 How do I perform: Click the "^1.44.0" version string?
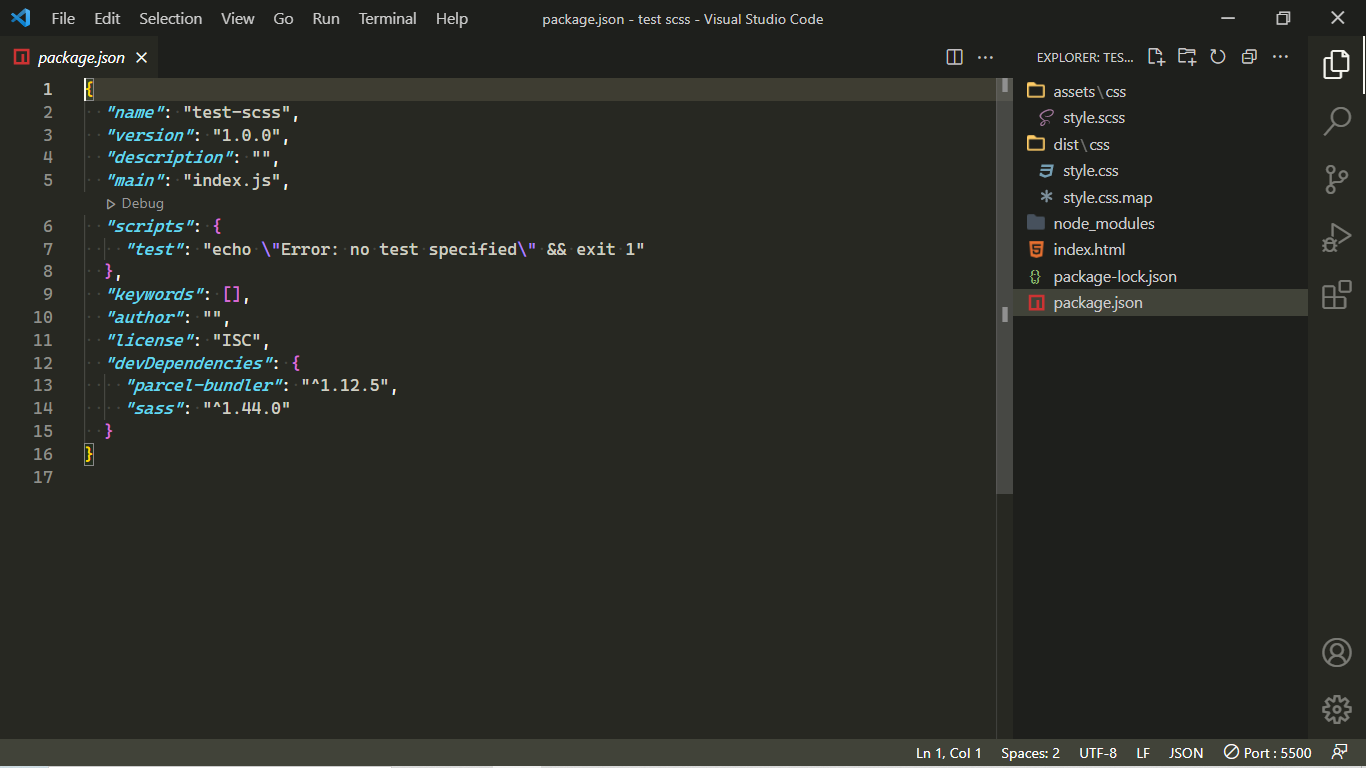pos(247,408)
